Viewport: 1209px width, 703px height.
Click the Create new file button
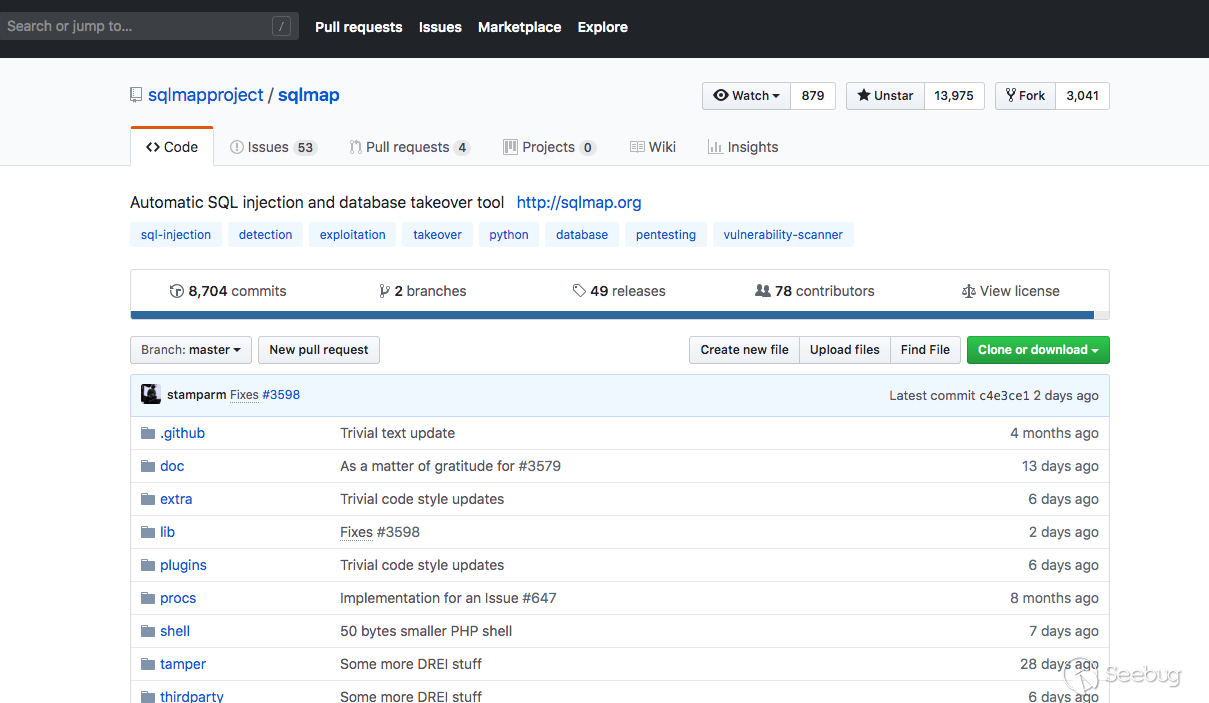744,350
